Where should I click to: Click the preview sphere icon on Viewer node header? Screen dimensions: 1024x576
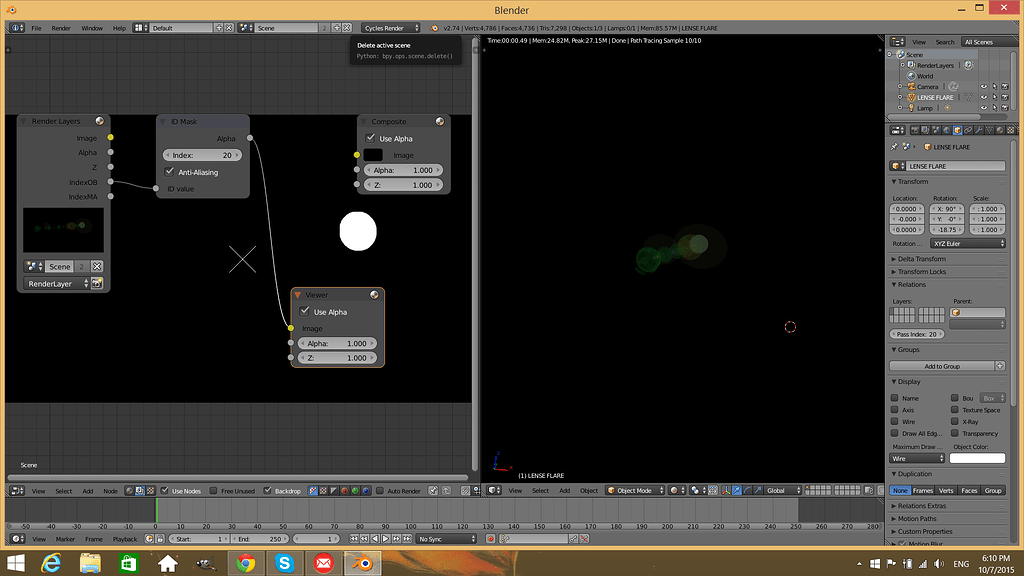pos(374,295)
